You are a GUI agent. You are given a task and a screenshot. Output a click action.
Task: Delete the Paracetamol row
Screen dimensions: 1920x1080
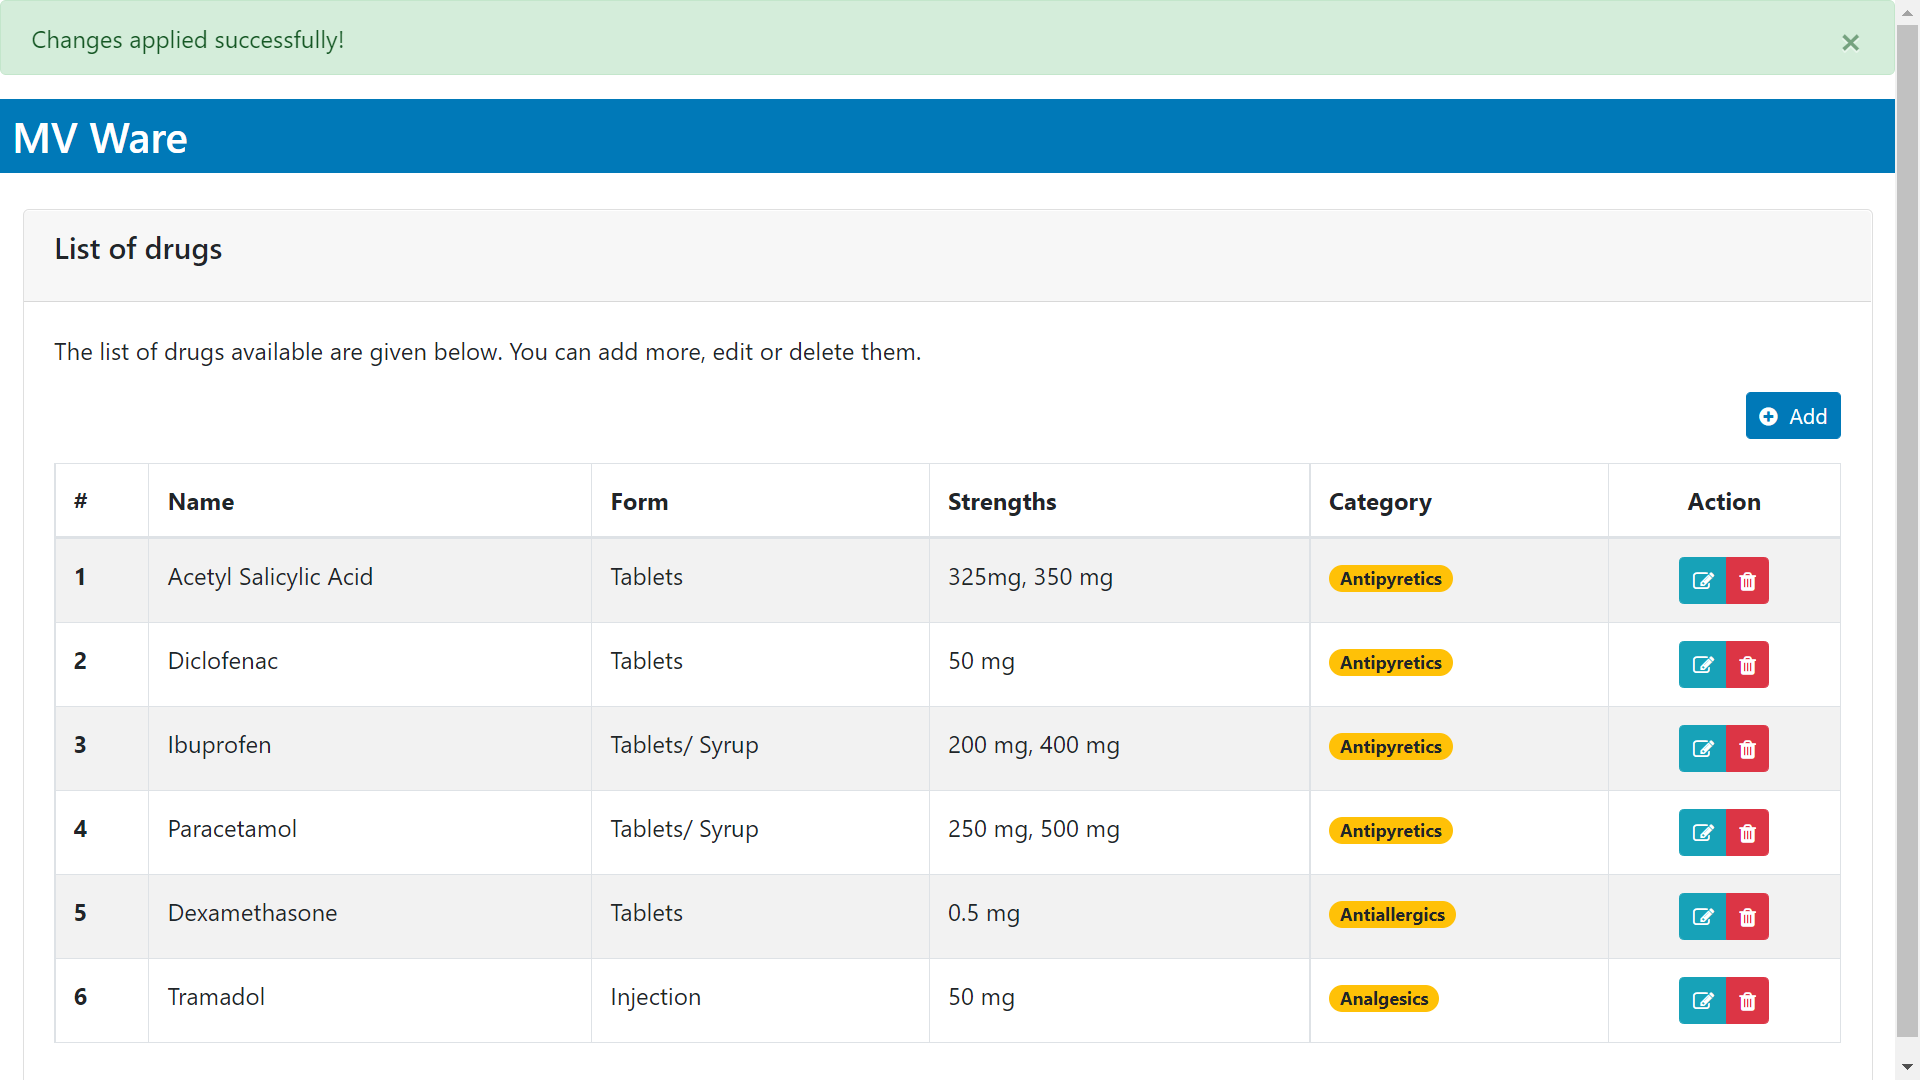[1747, 833]
